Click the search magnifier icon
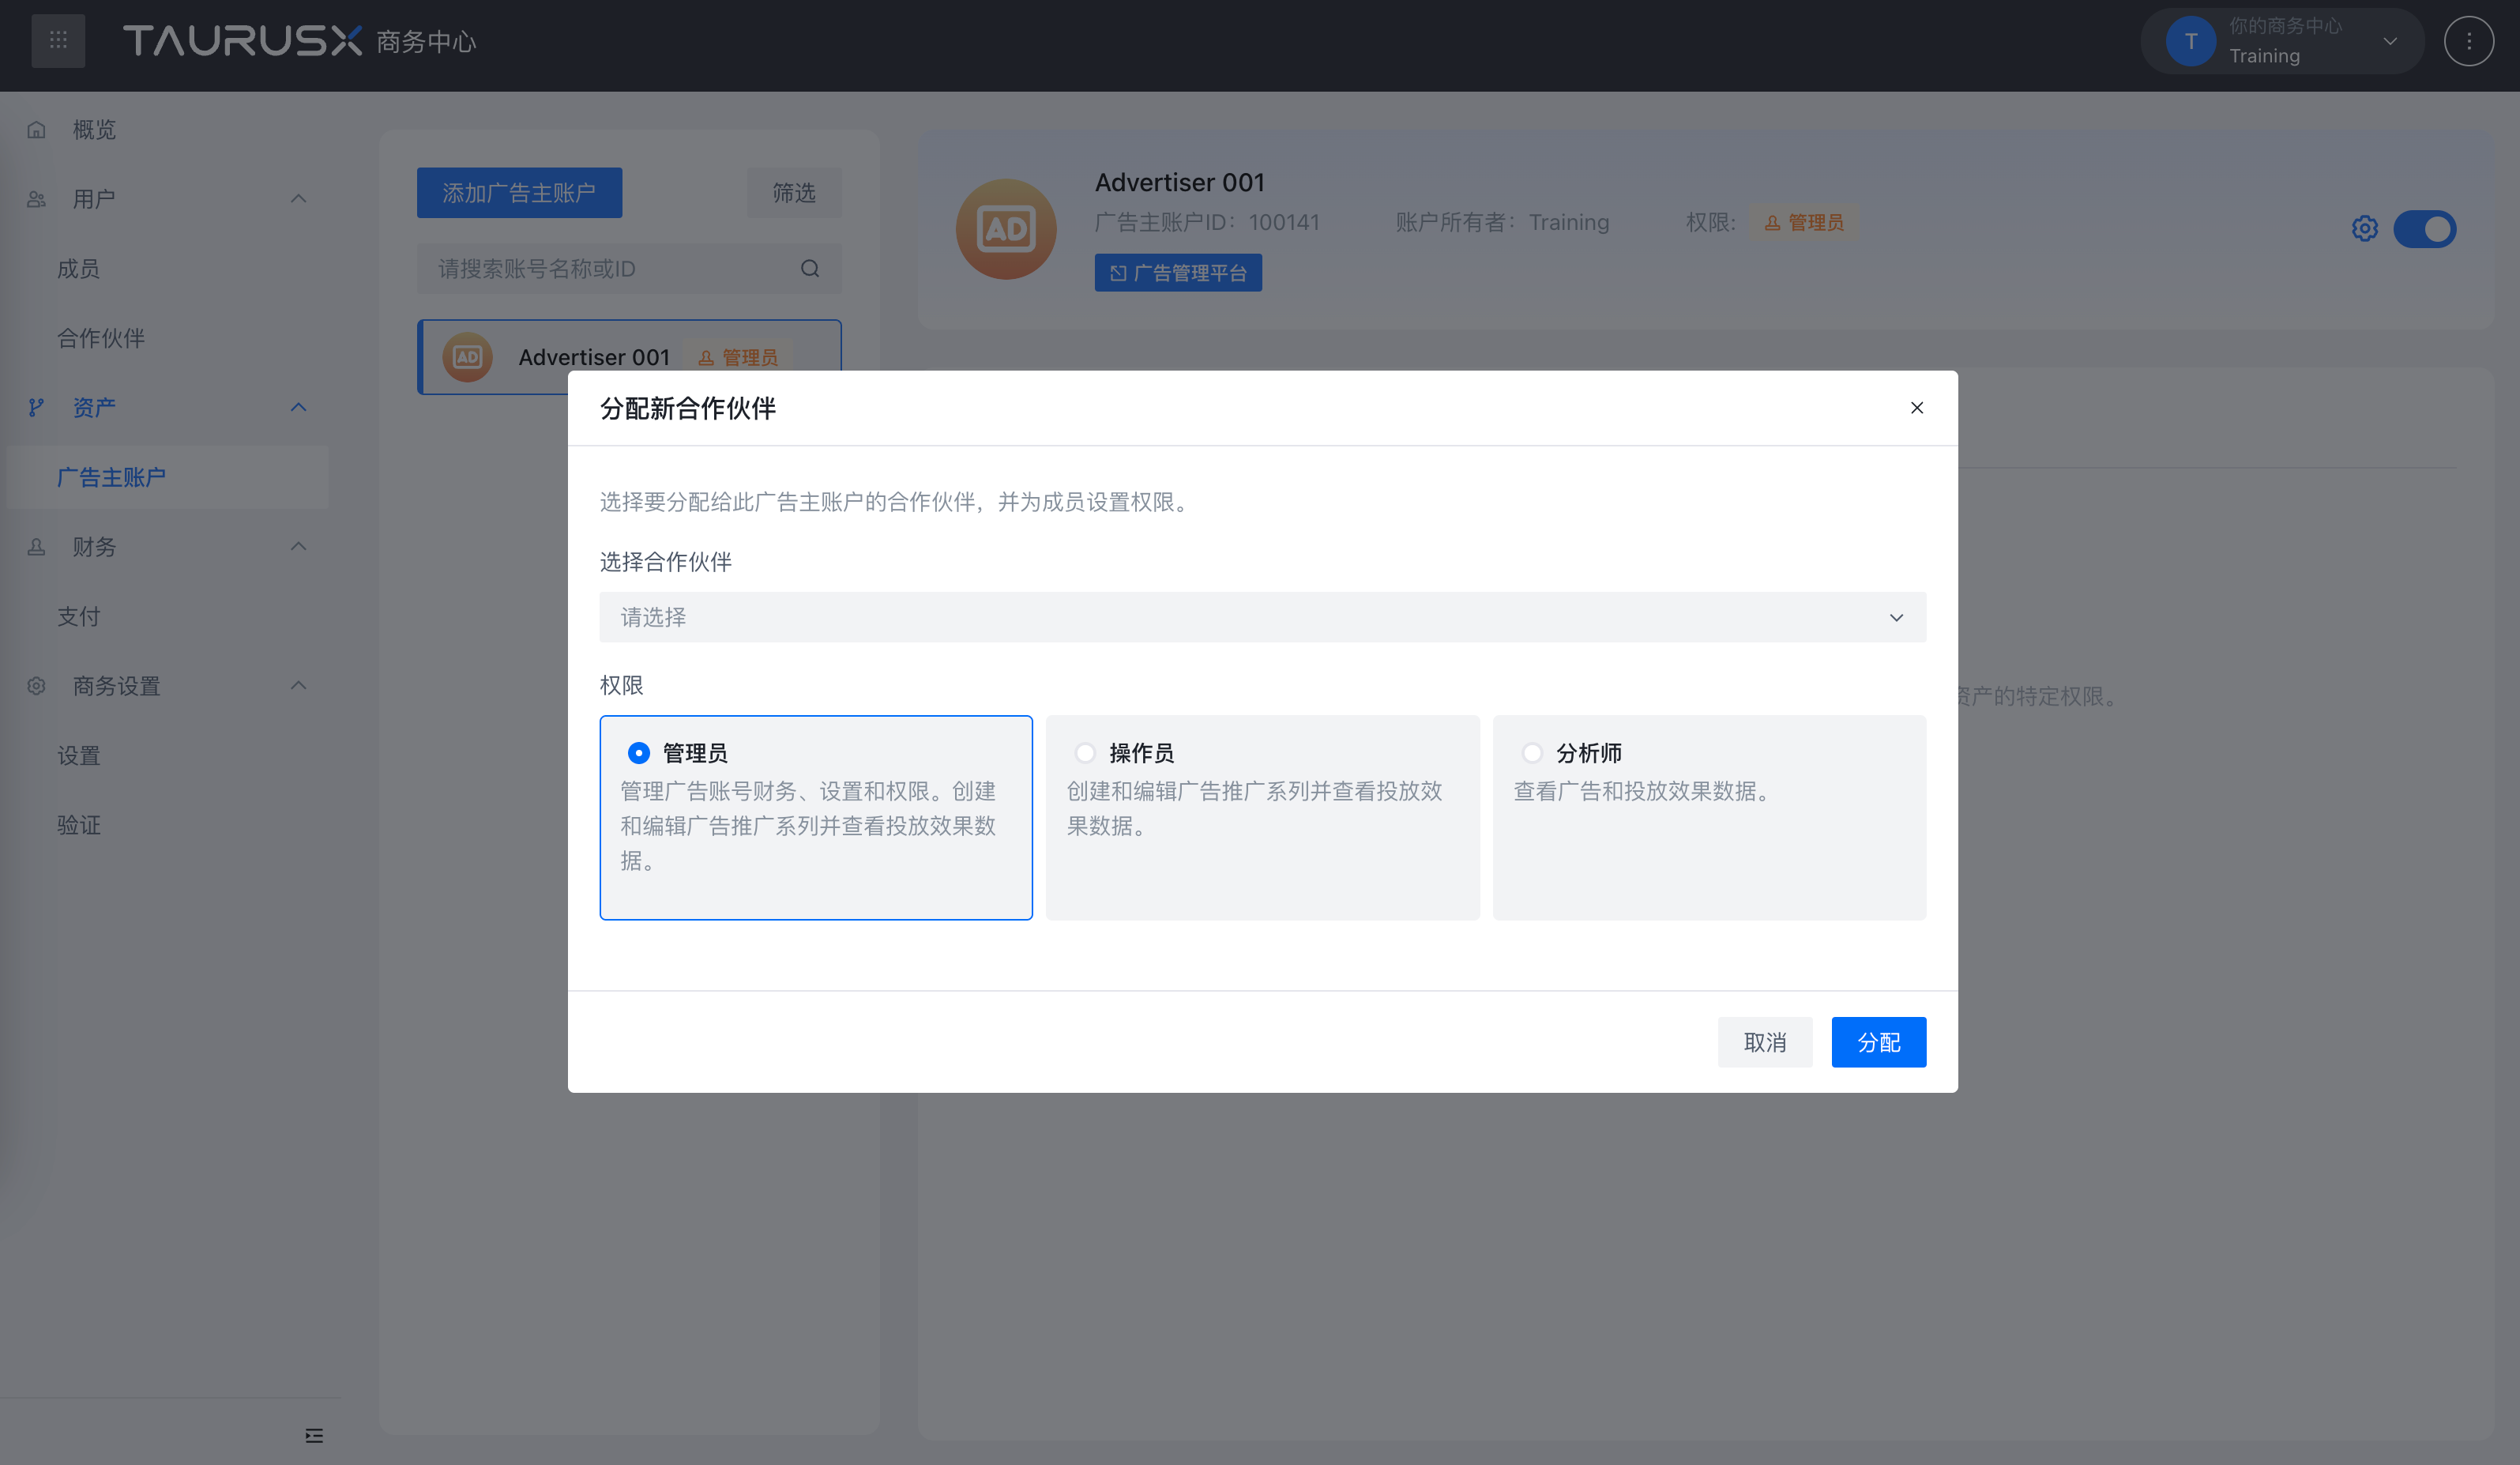 click(x=809, y=268)
